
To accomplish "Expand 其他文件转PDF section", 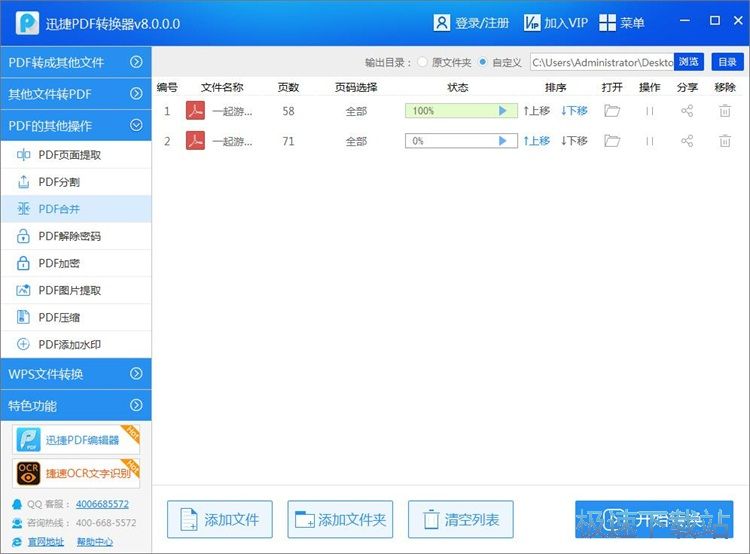I will pos(76,94).
